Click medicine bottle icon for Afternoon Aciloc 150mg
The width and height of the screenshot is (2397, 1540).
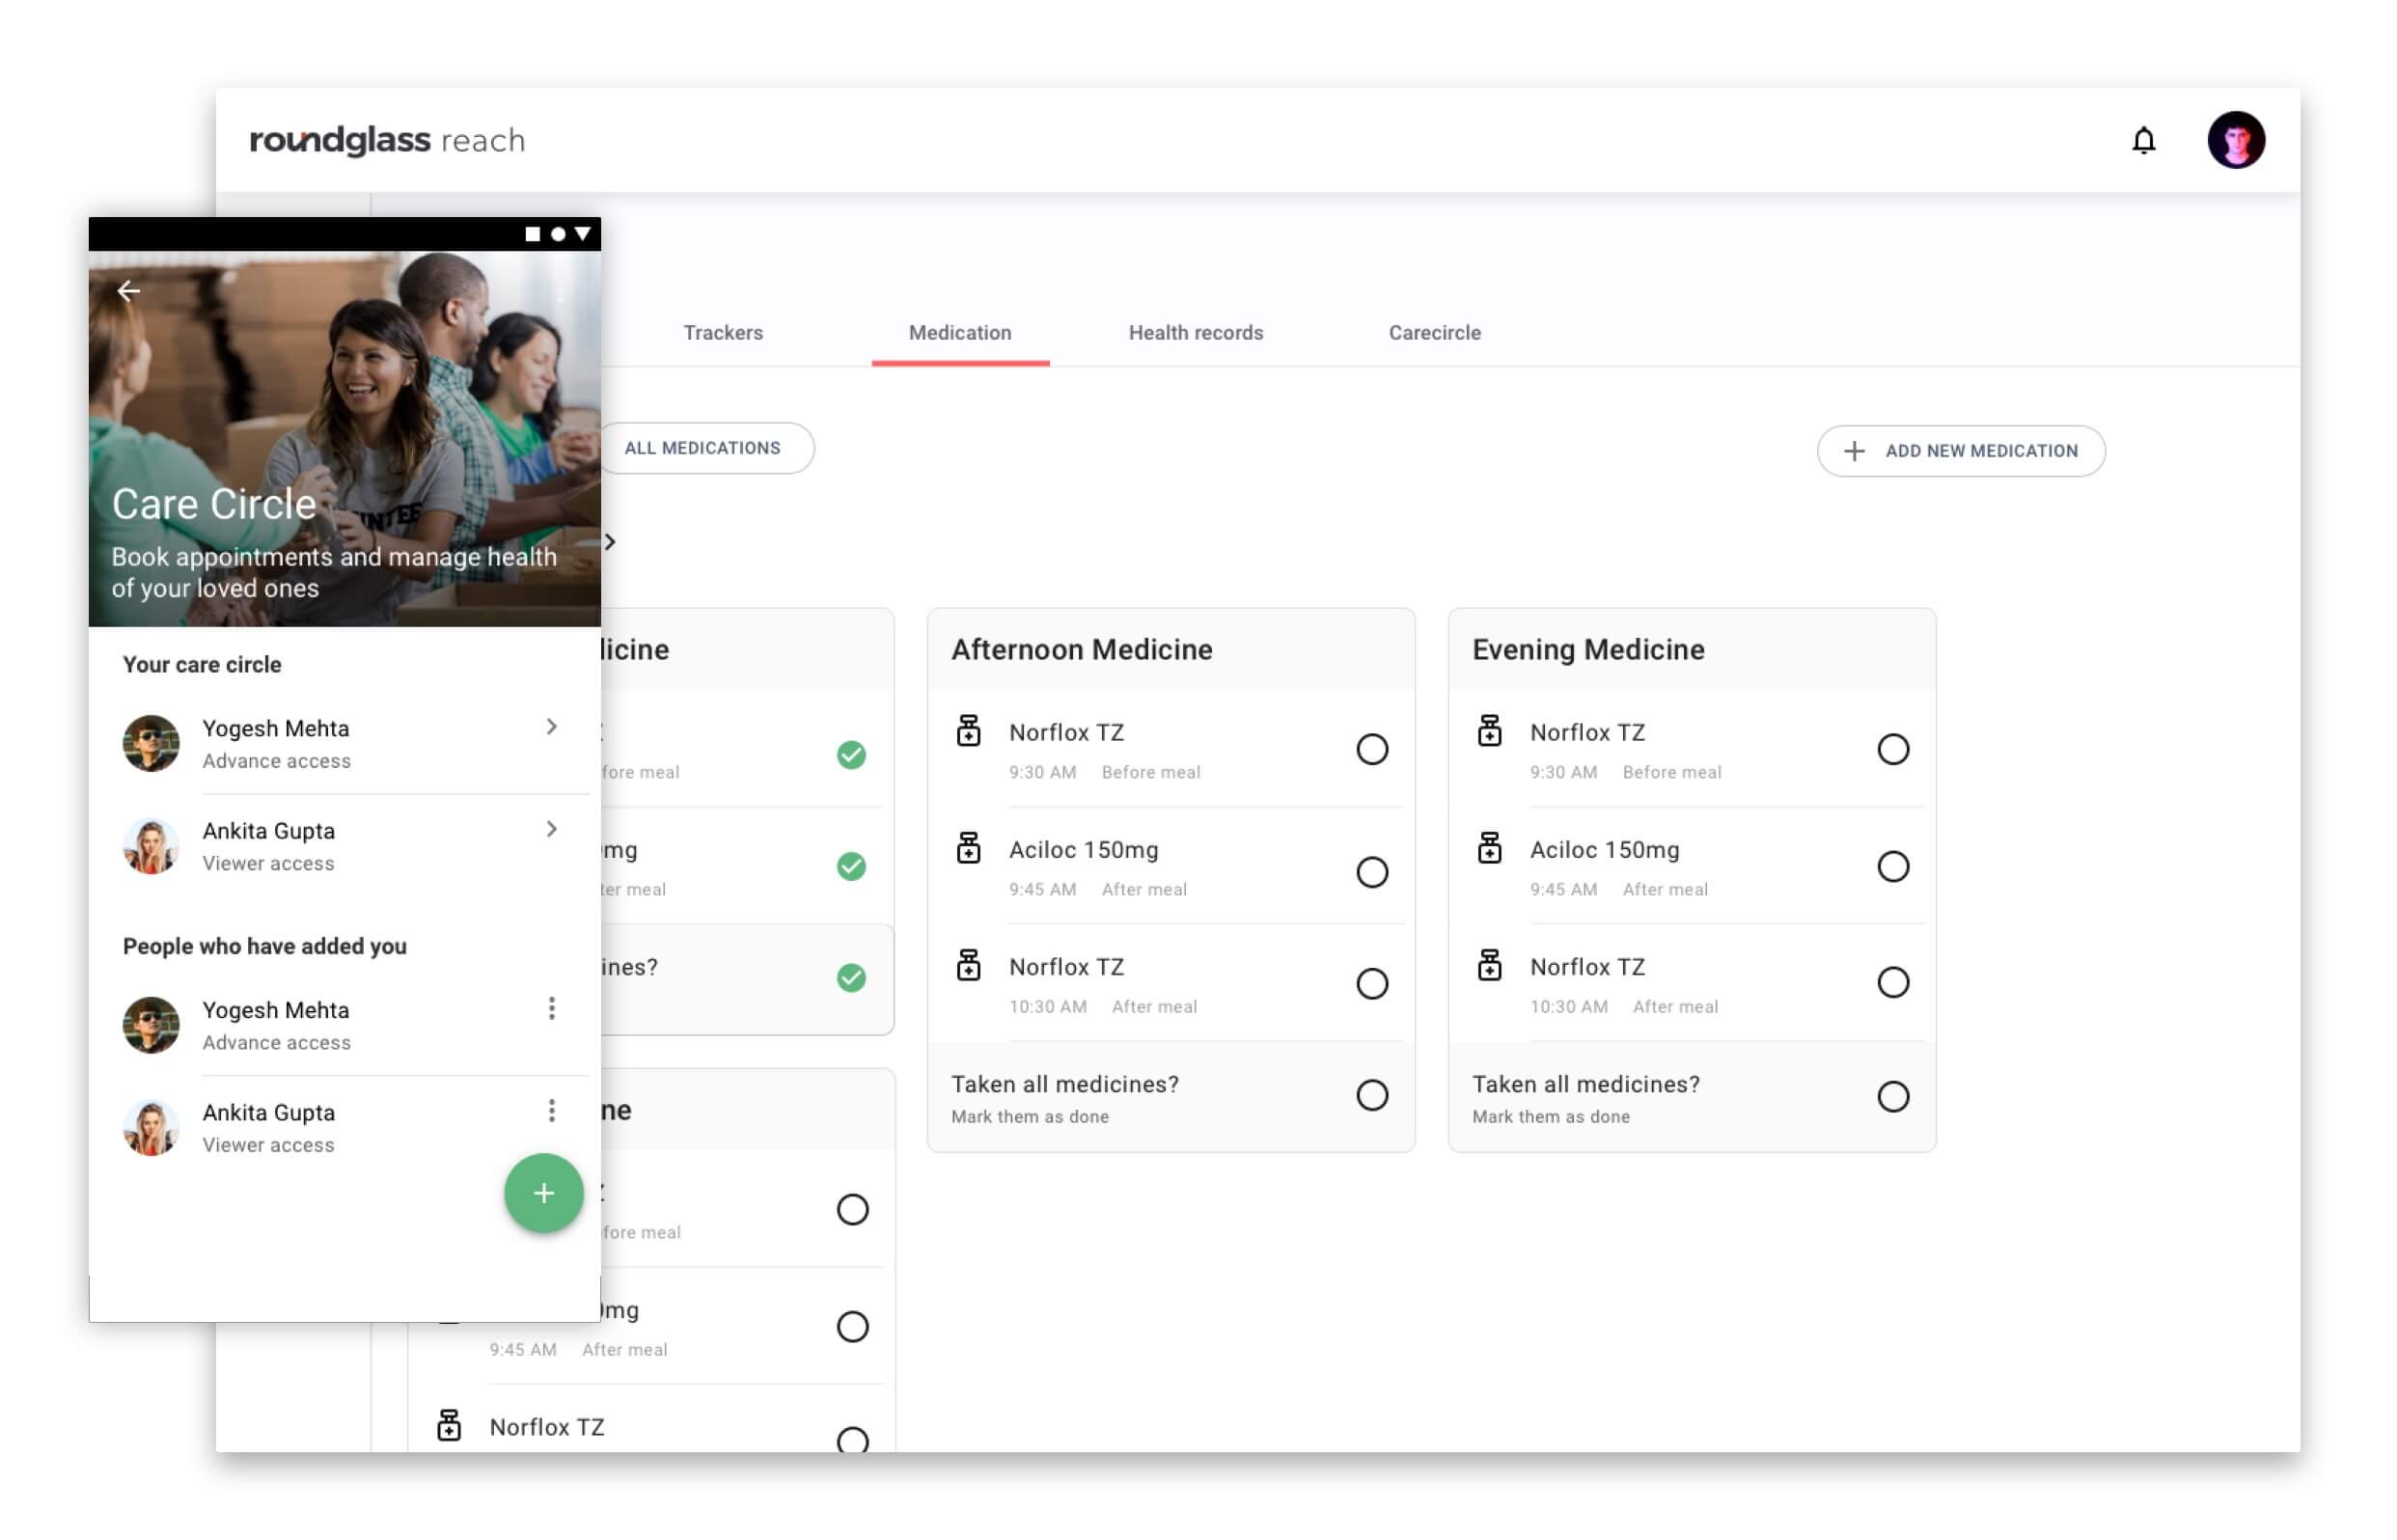click(x=968, y=848)
